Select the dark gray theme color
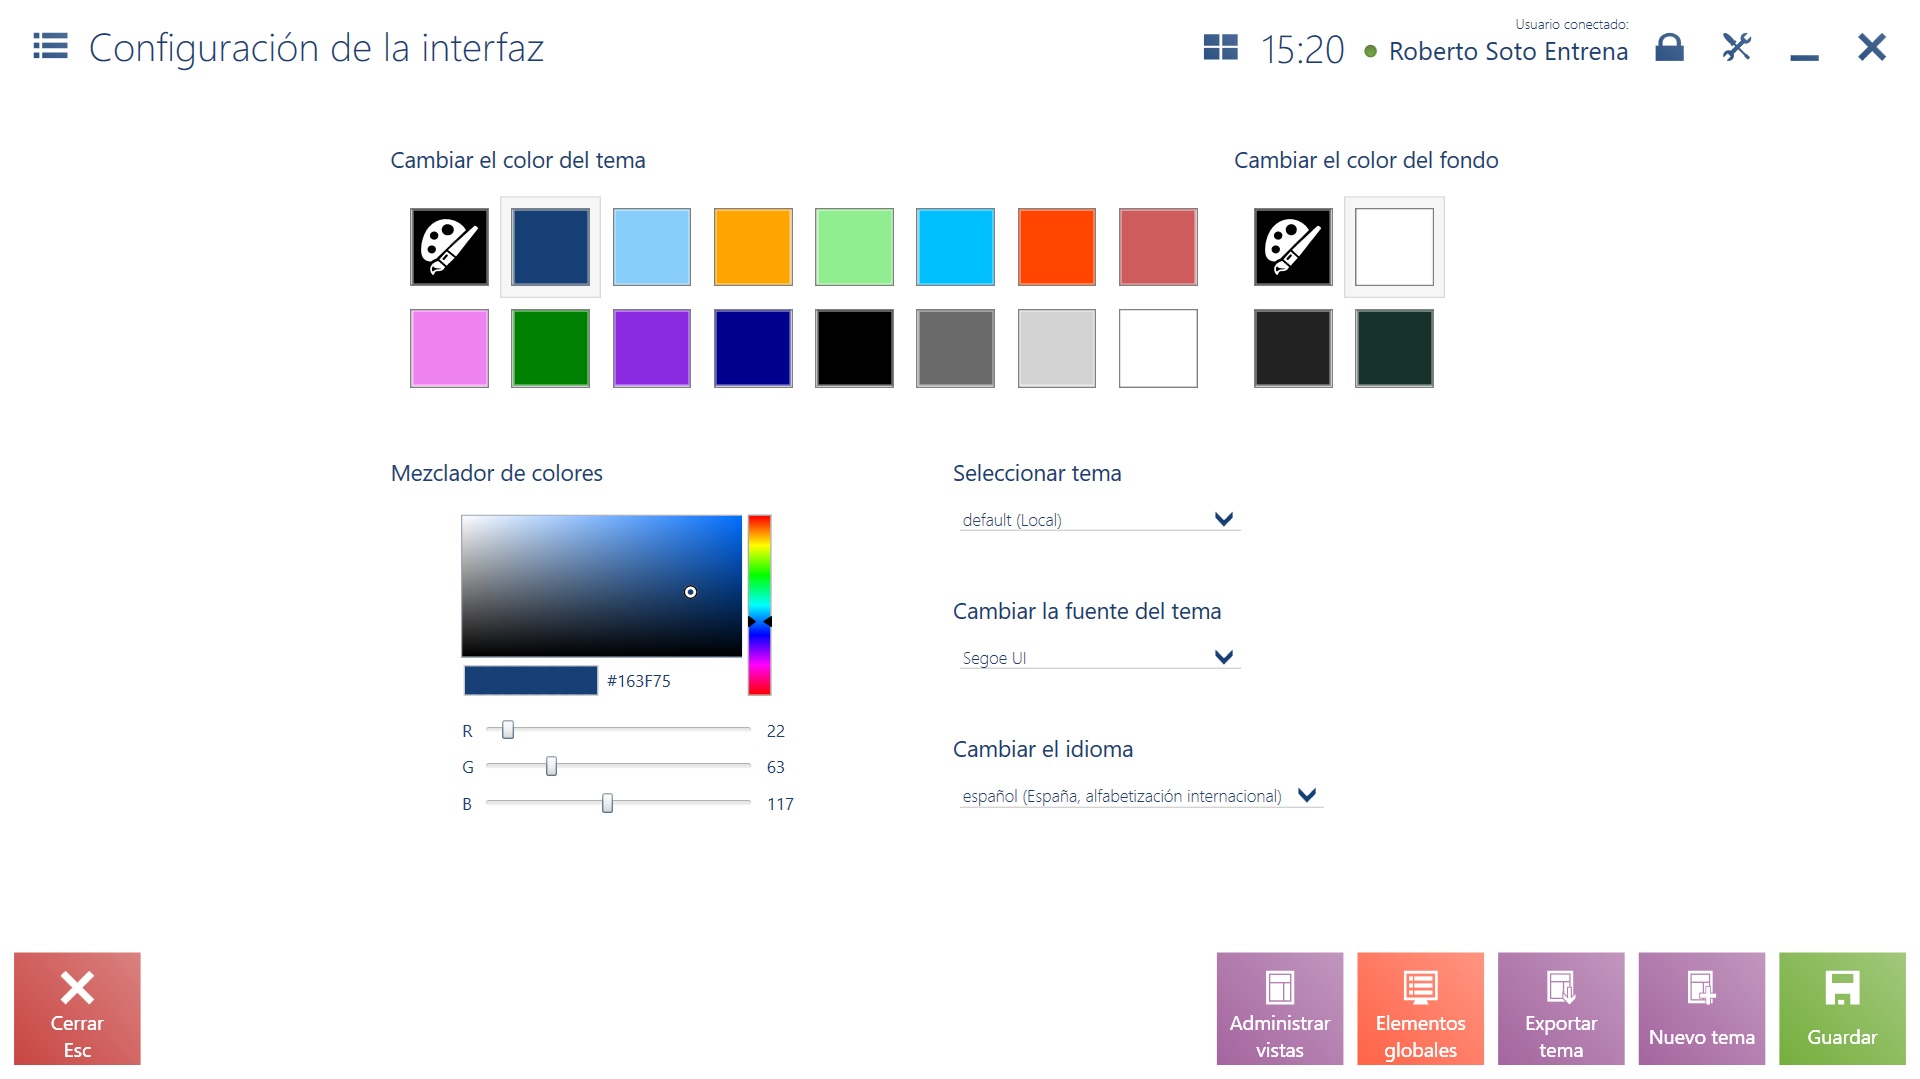 click(955, 348)
